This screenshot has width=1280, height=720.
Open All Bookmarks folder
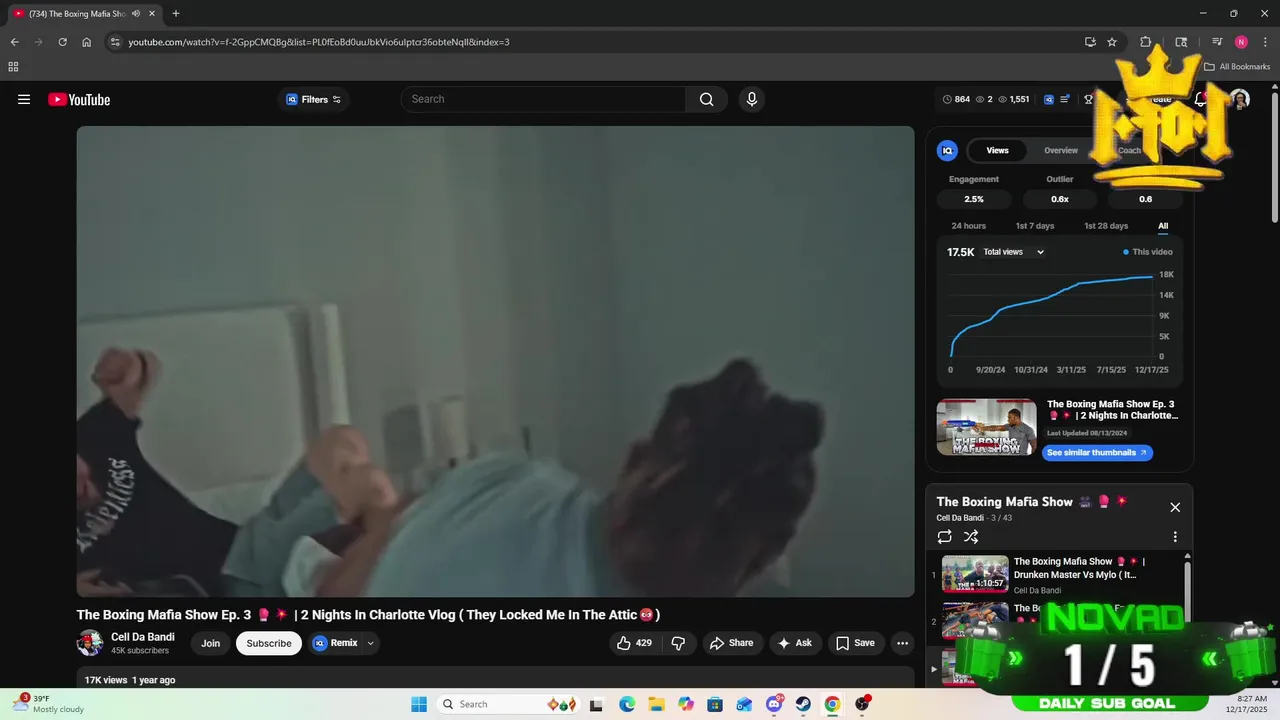click(x=1237, y=67)
